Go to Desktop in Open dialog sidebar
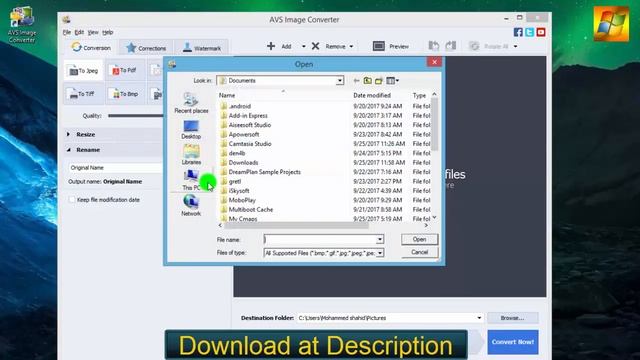 (x=191, y=129)
